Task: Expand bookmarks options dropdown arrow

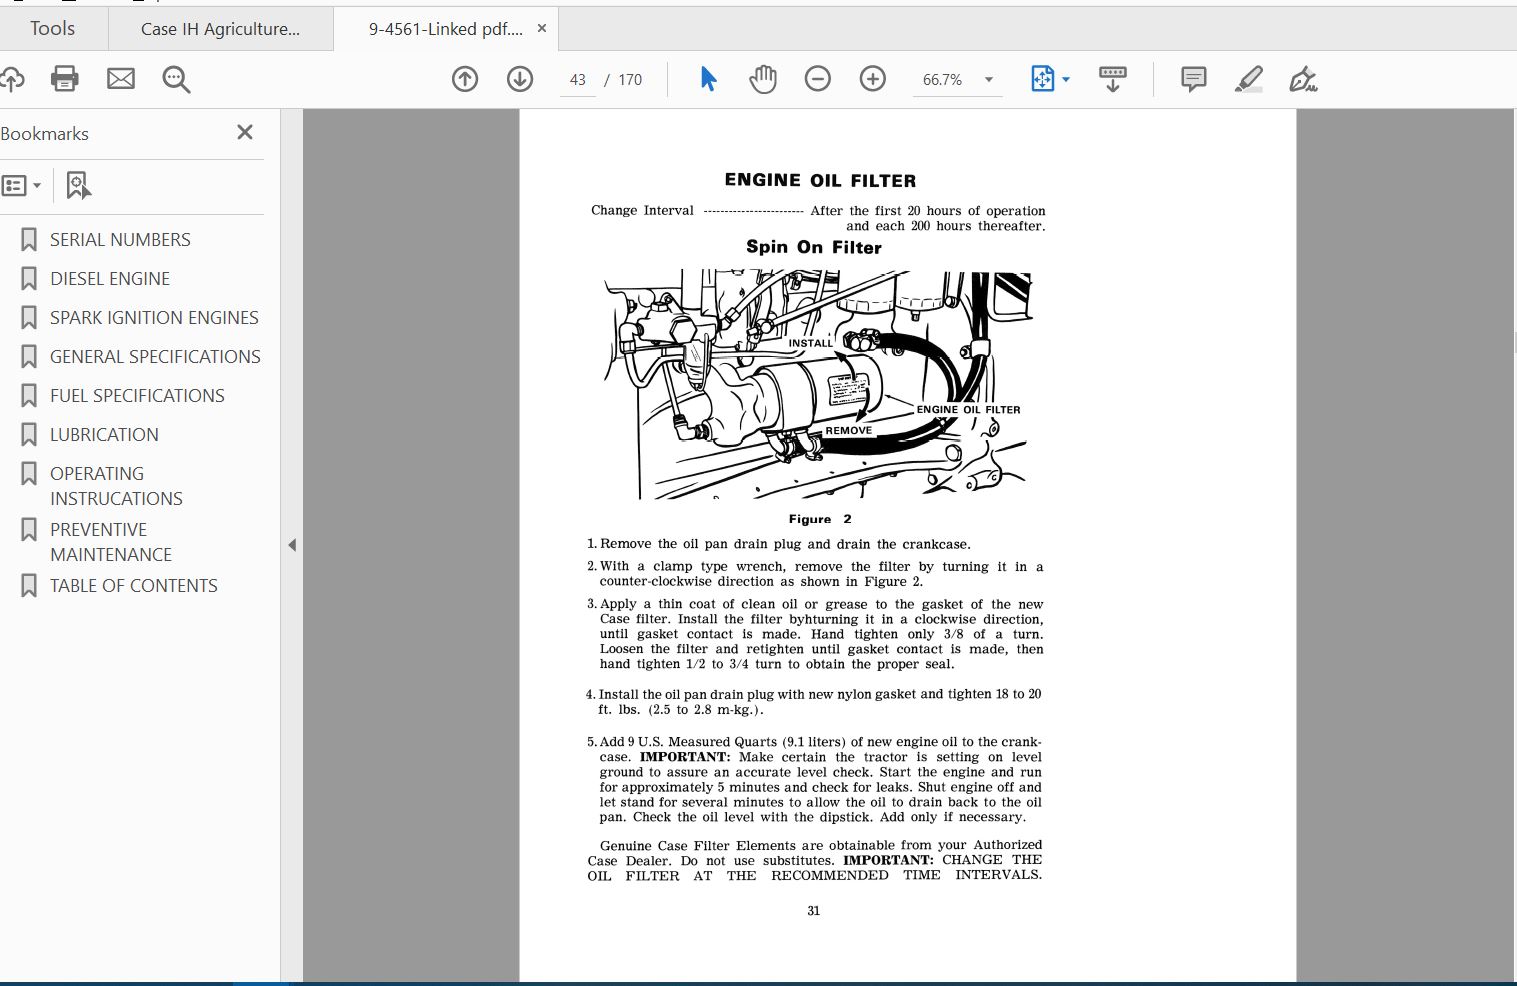Action: (37, 185)
